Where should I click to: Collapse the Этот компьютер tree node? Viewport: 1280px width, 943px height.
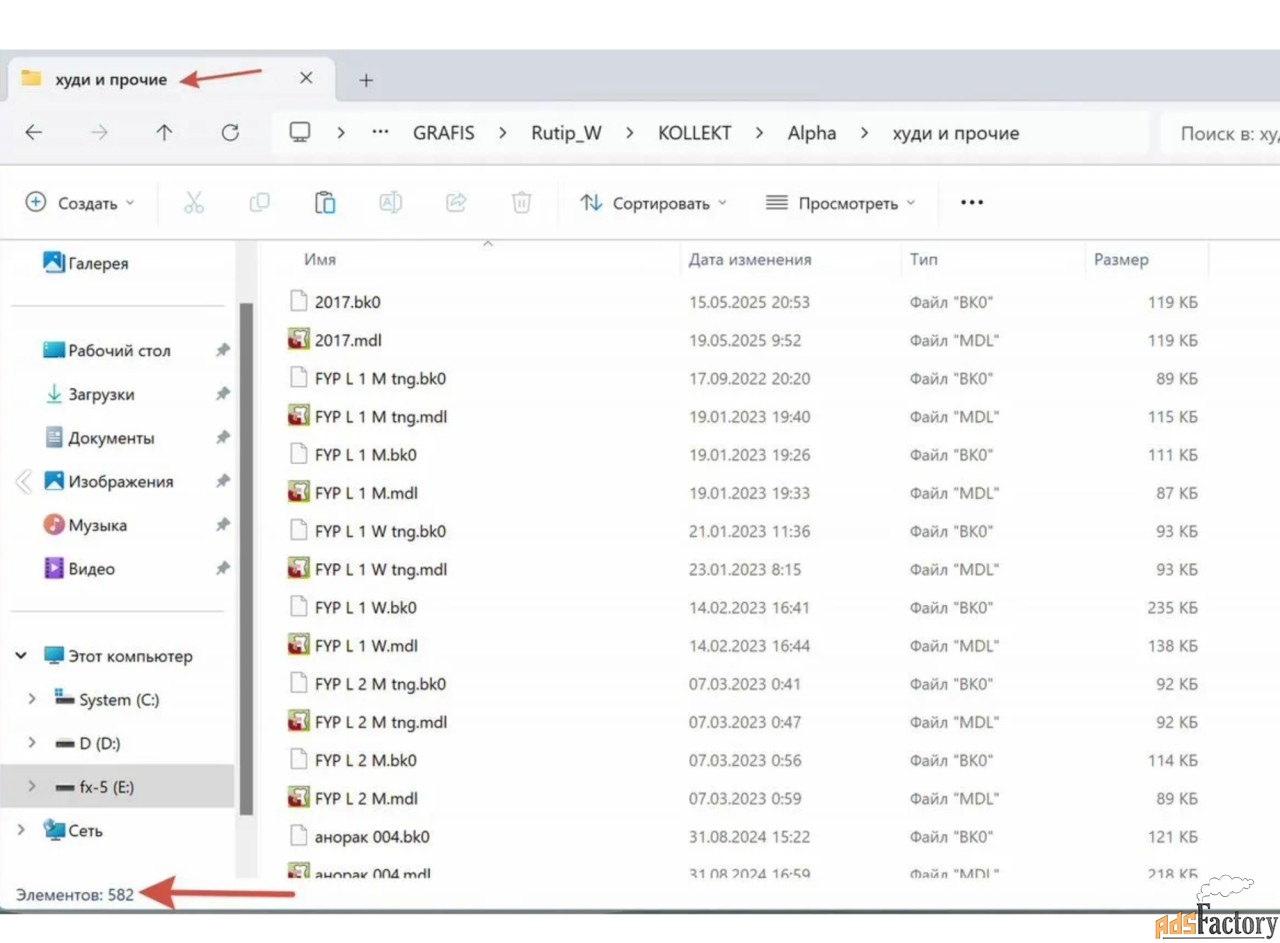coord(21,656)
